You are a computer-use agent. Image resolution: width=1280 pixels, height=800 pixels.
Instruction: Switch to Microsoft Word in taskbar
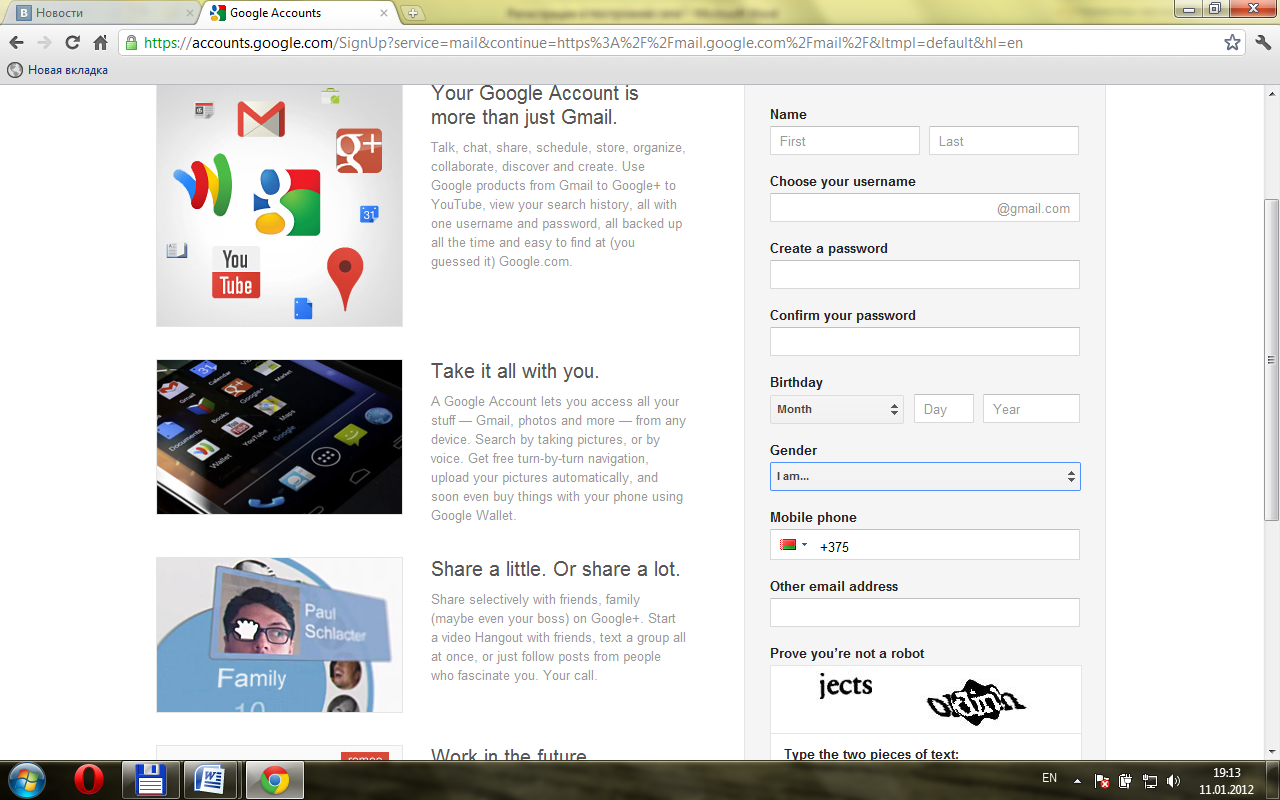pos(211,778)
